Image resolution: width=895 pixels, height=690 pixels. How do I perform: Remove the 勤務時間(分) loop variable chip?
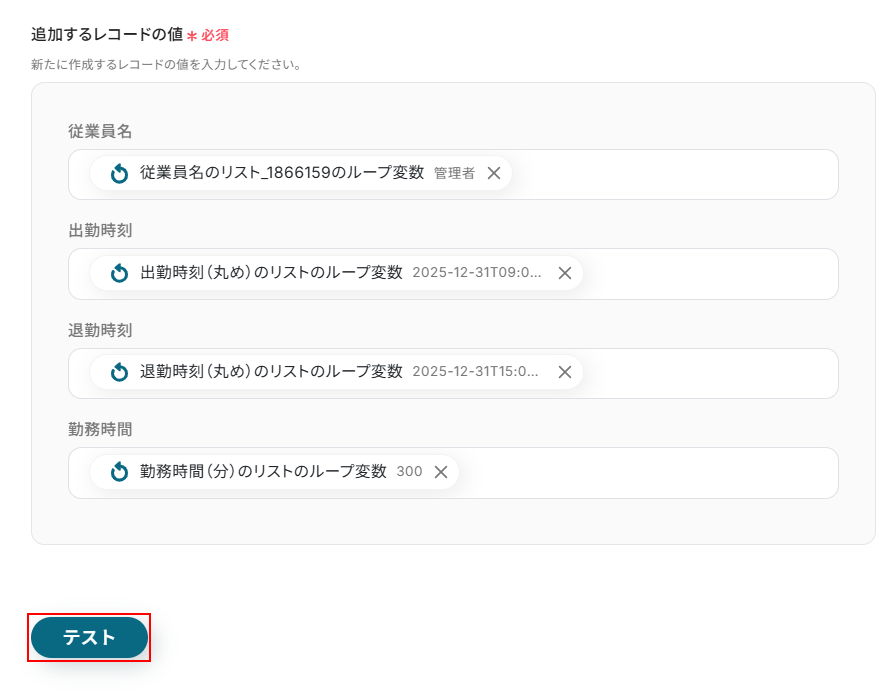tap(441, 472)
